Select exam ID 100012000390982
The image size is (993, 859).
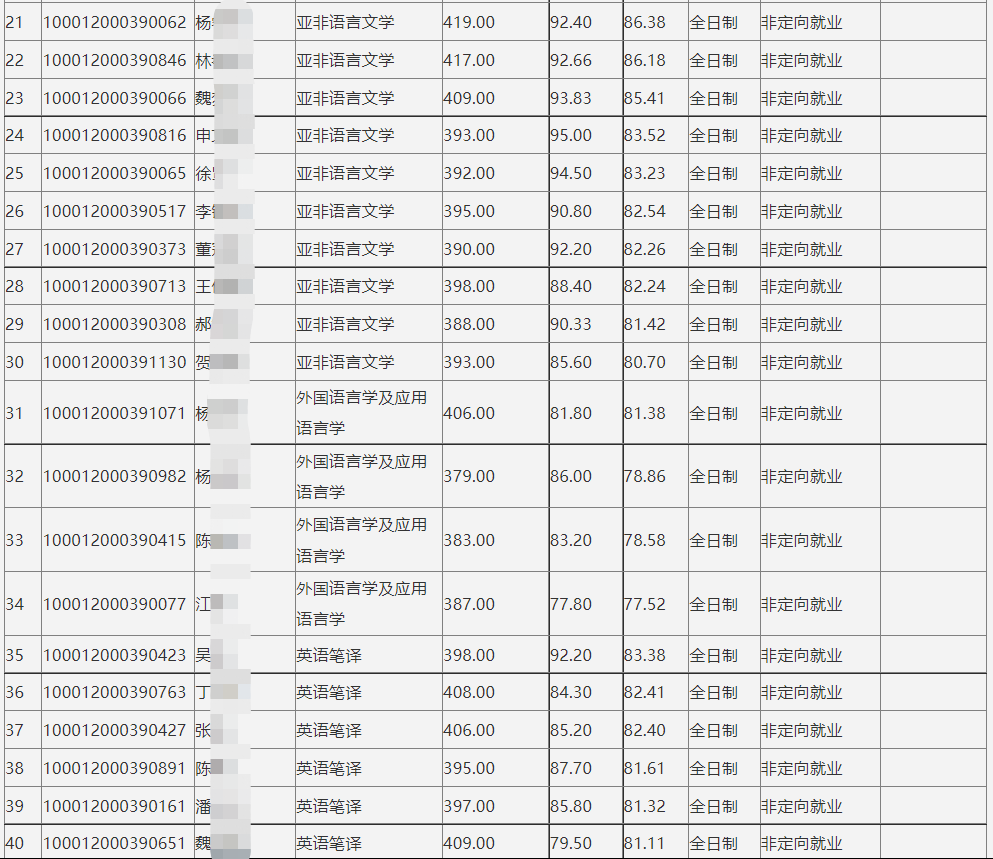[x=115, y=476]
